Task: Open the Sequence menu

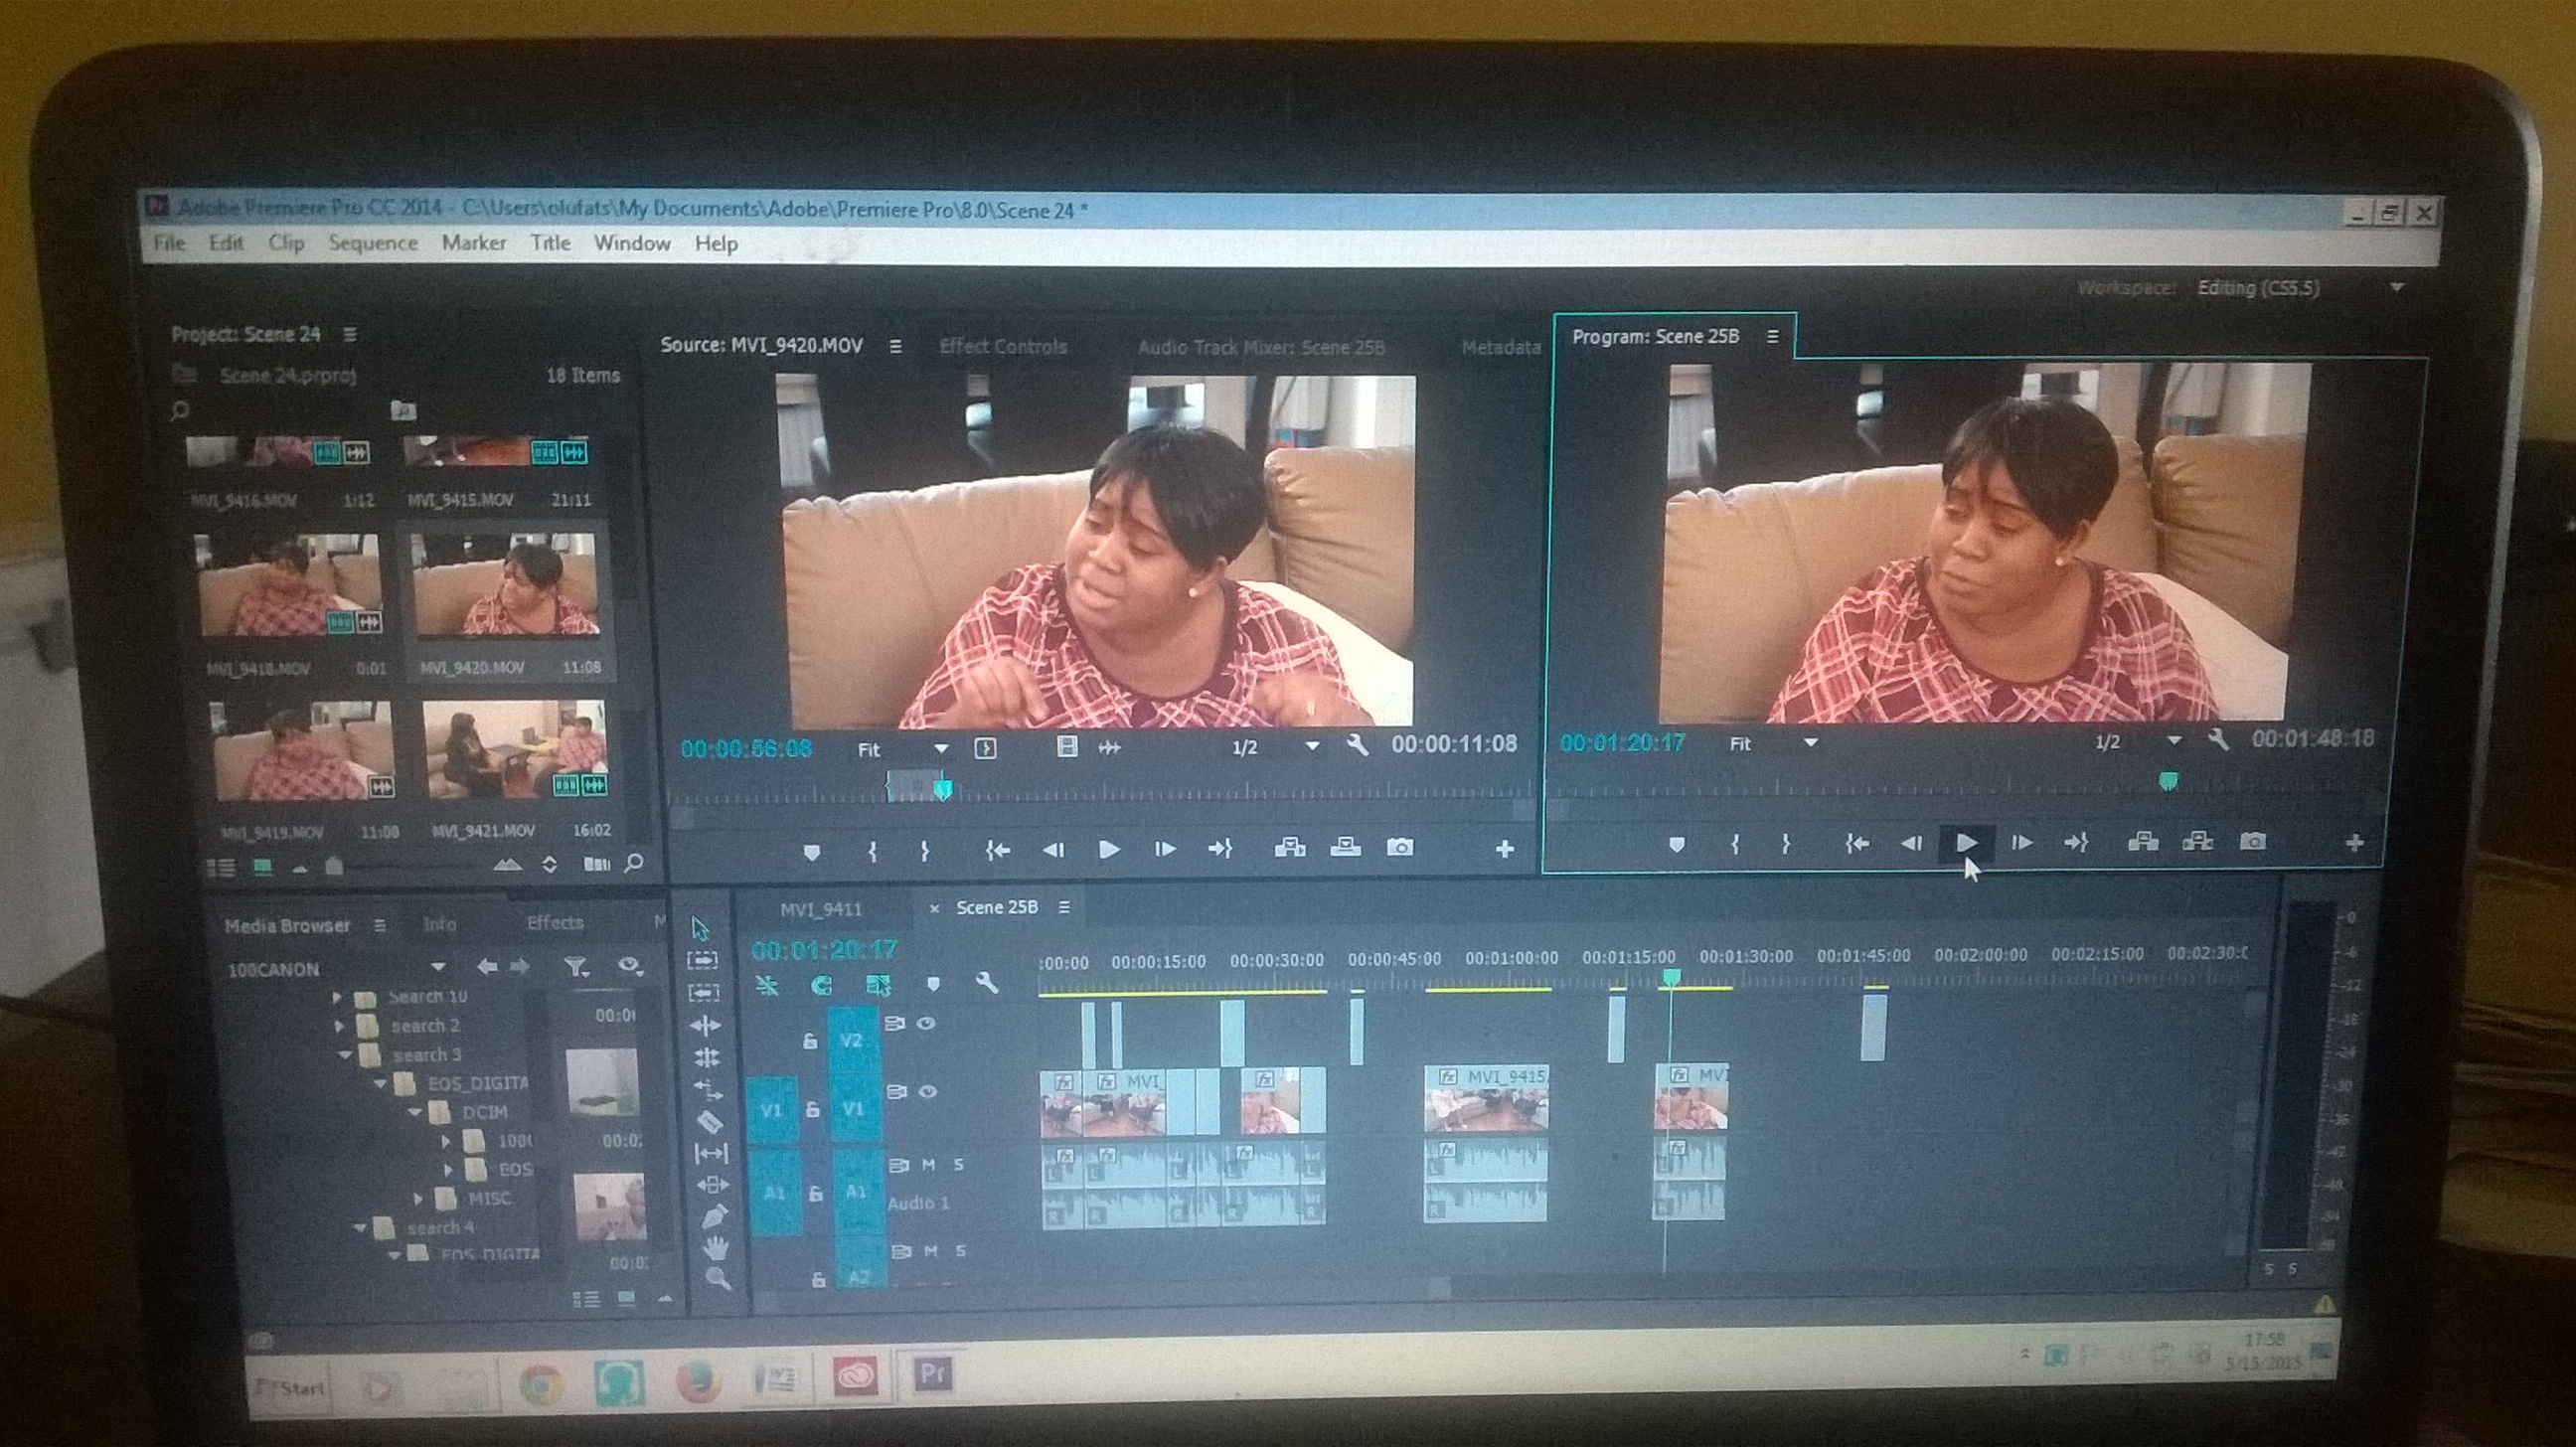Action: 372,243
